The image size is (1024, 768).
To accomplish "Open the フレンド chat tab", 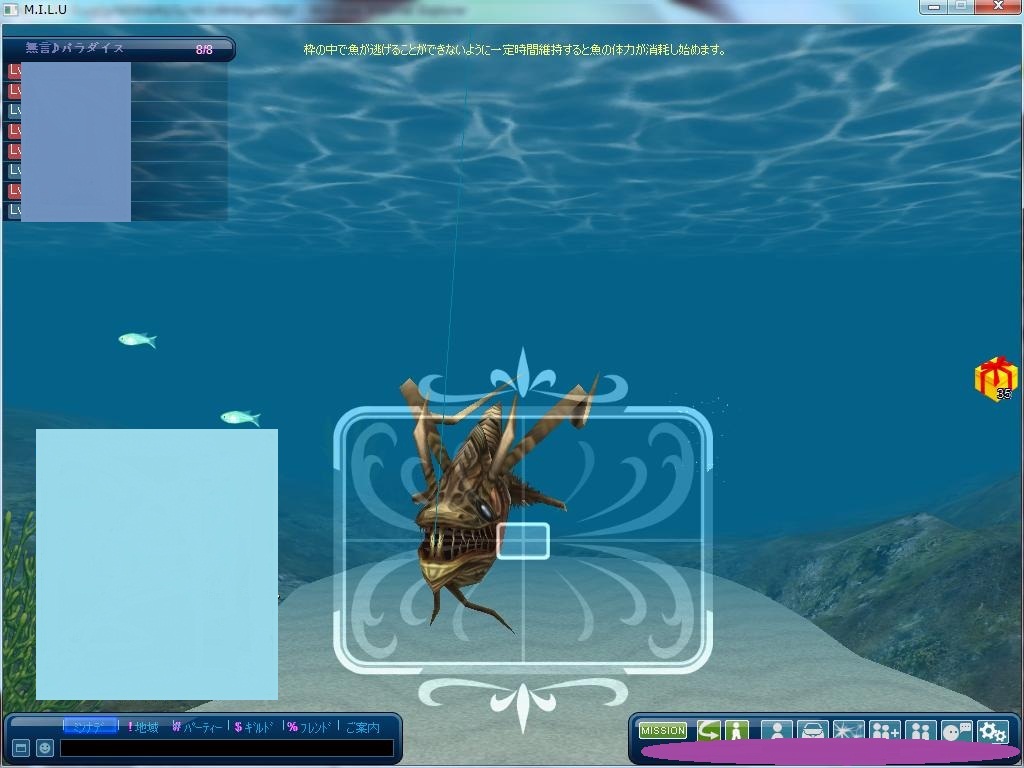I will pyautogui.click(x=309, y=727).
